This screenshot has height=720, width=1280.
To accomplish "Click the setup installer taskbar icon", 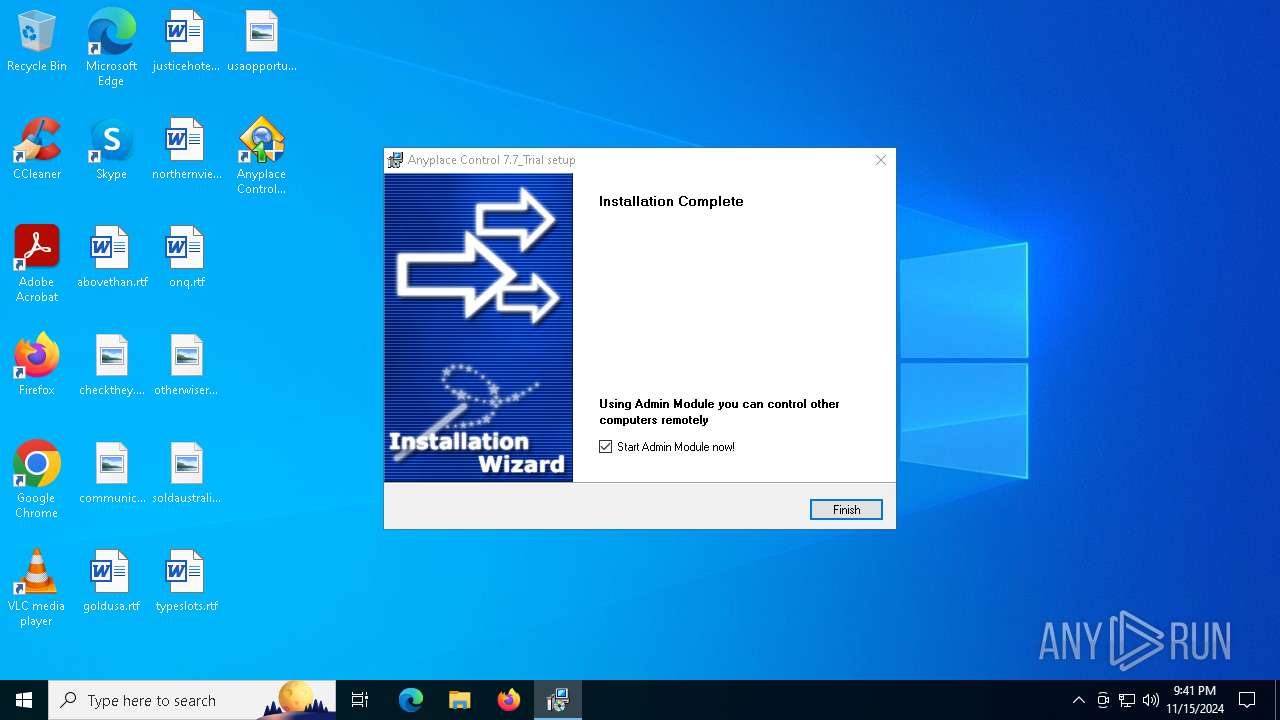I will [557, 700].
